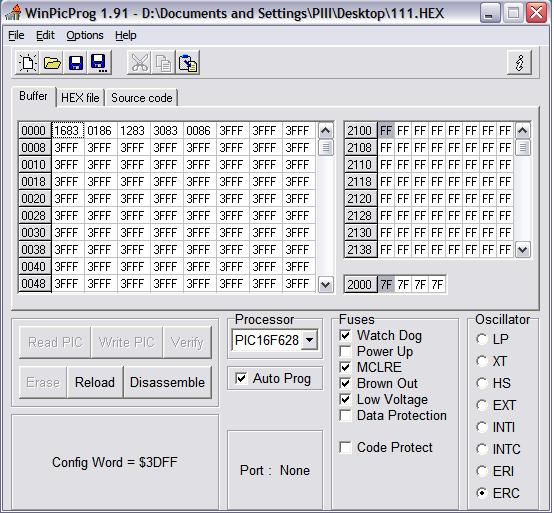
Task: Click the scissors Cut icon
Action: point(139,63)
